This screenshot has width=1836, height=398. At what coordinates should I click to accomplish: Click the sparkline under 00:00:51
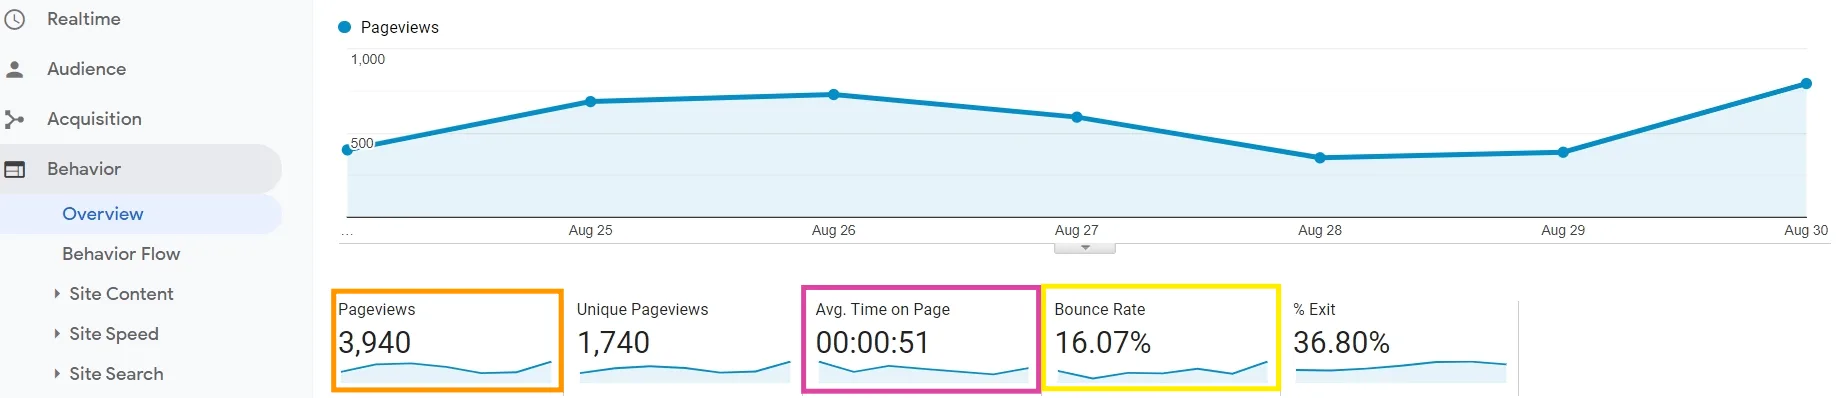click(923, 371)
